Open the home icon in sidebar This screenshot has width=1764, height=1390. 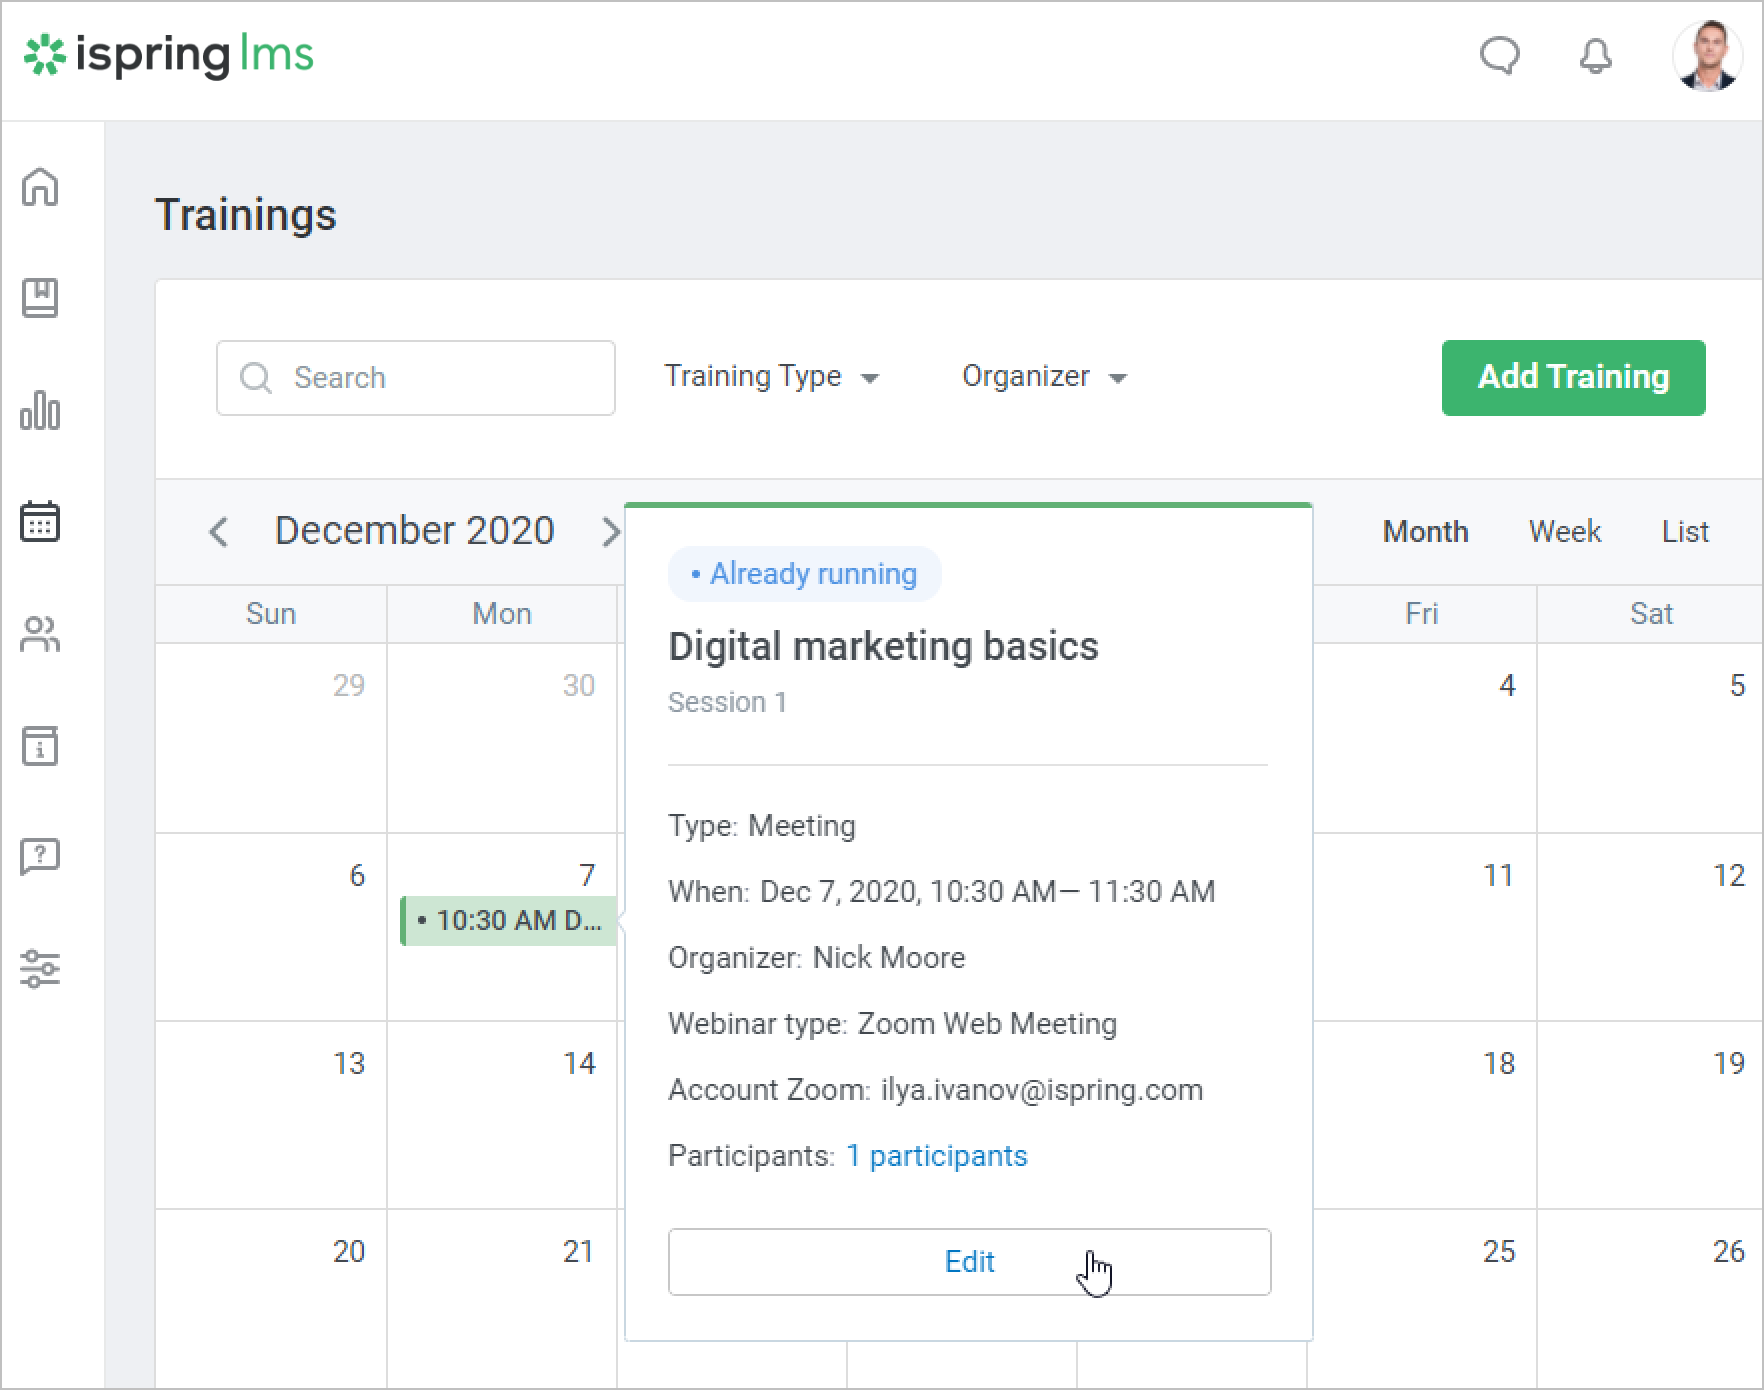click(x=40, y=187)
